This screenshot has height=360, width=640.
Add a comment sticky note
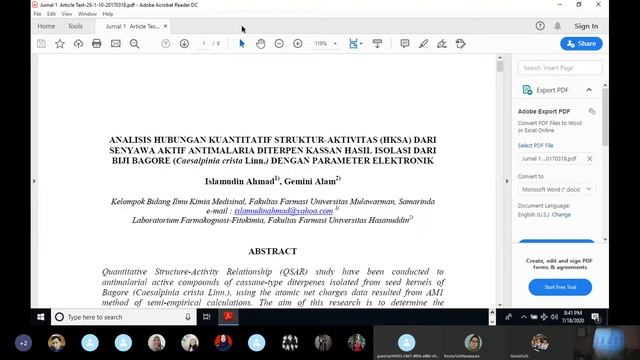tap(404, 44)
